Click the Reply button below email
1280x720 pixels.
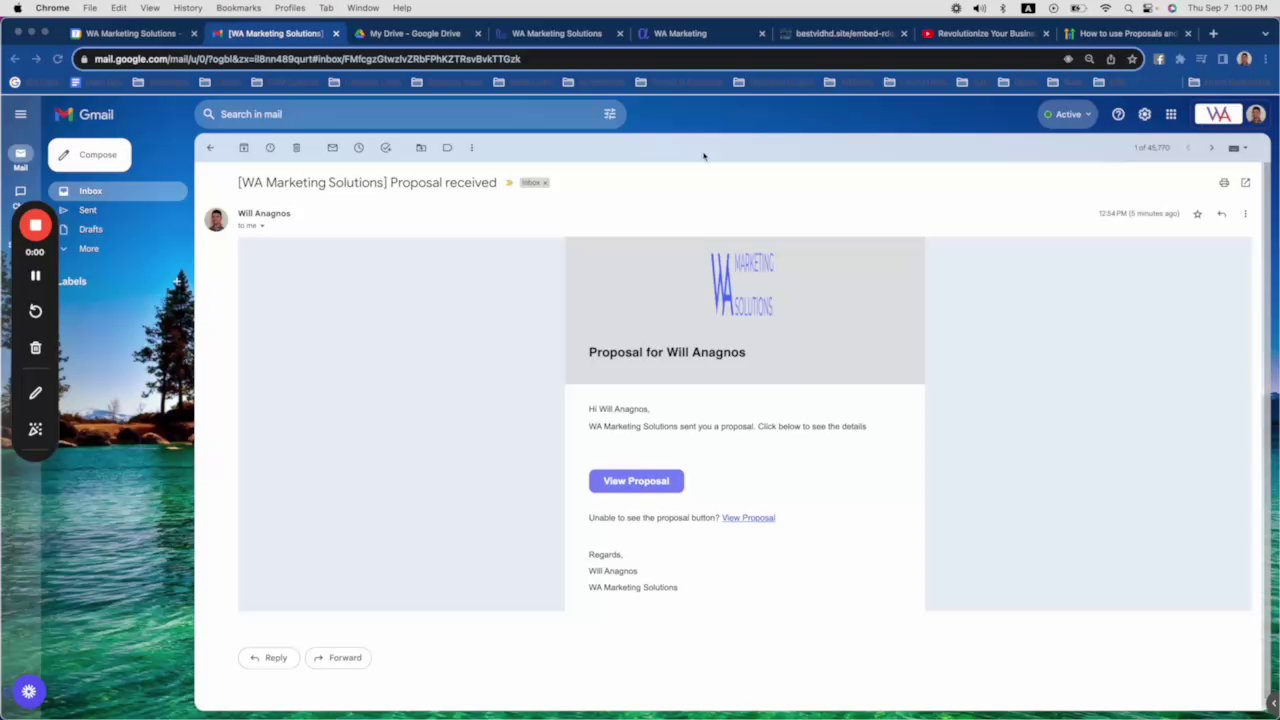(268, 658)
